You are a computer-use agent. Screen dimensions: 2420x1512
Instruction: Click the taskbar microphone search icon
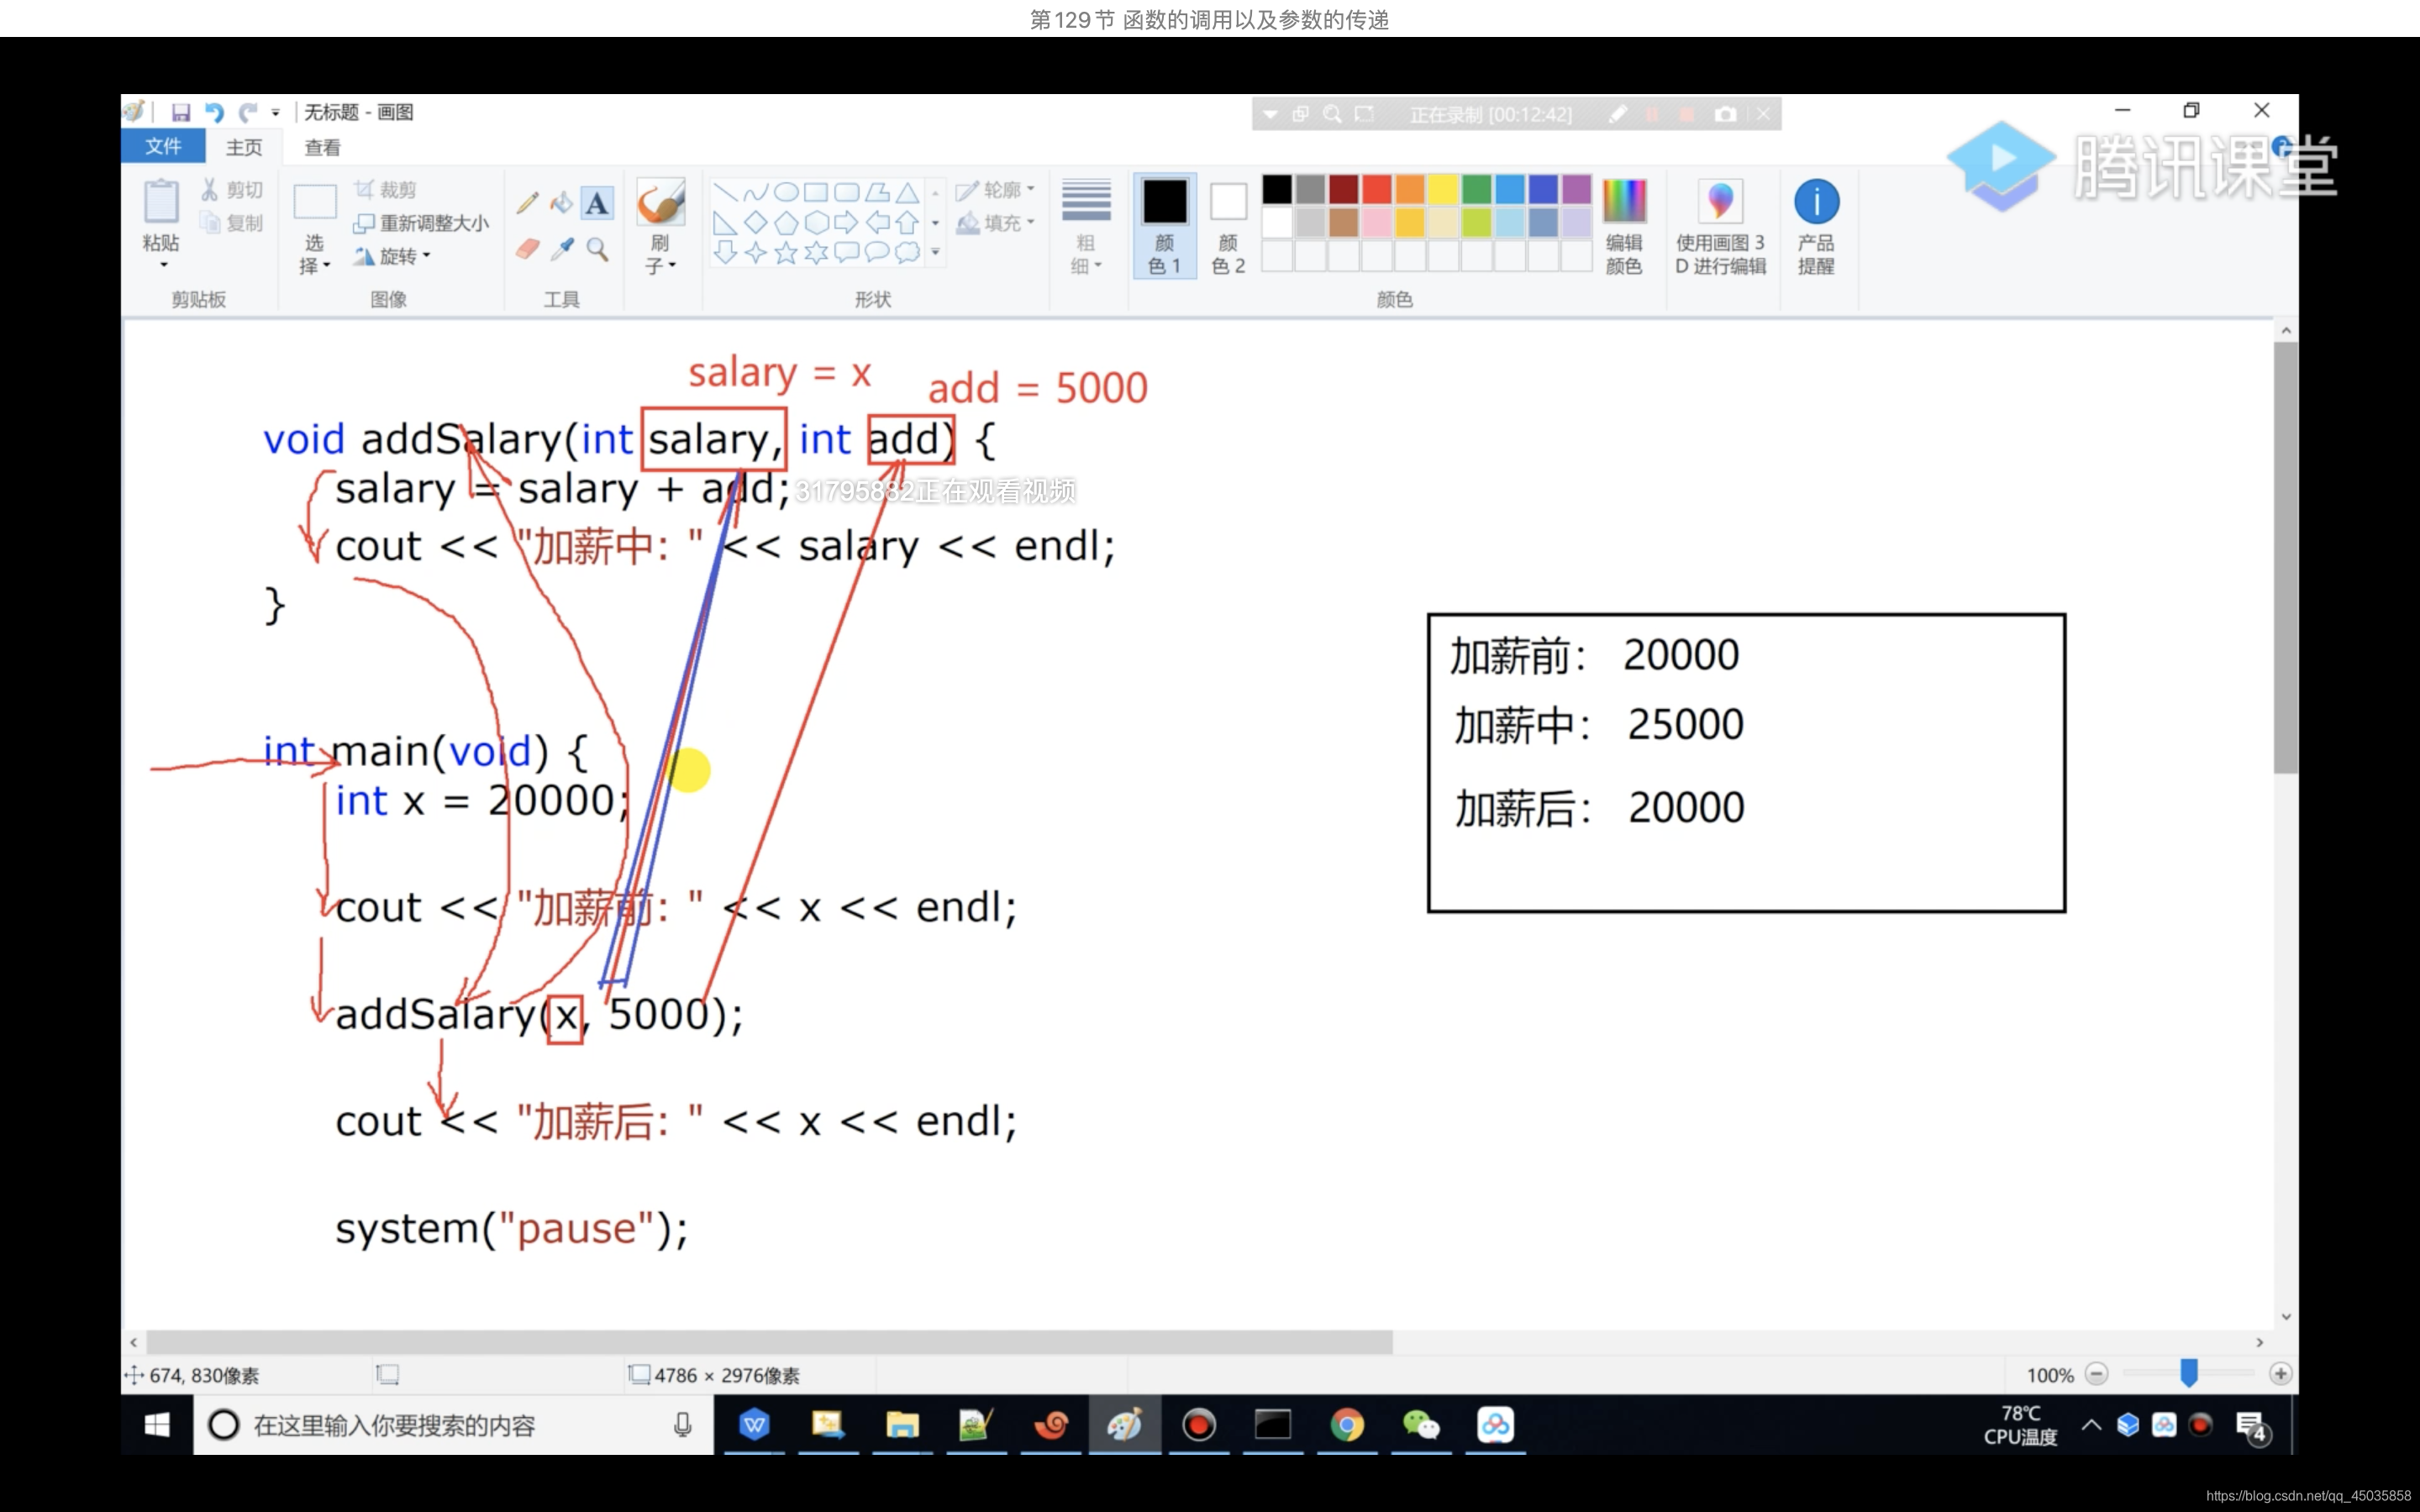click(x=683, y=1425)
